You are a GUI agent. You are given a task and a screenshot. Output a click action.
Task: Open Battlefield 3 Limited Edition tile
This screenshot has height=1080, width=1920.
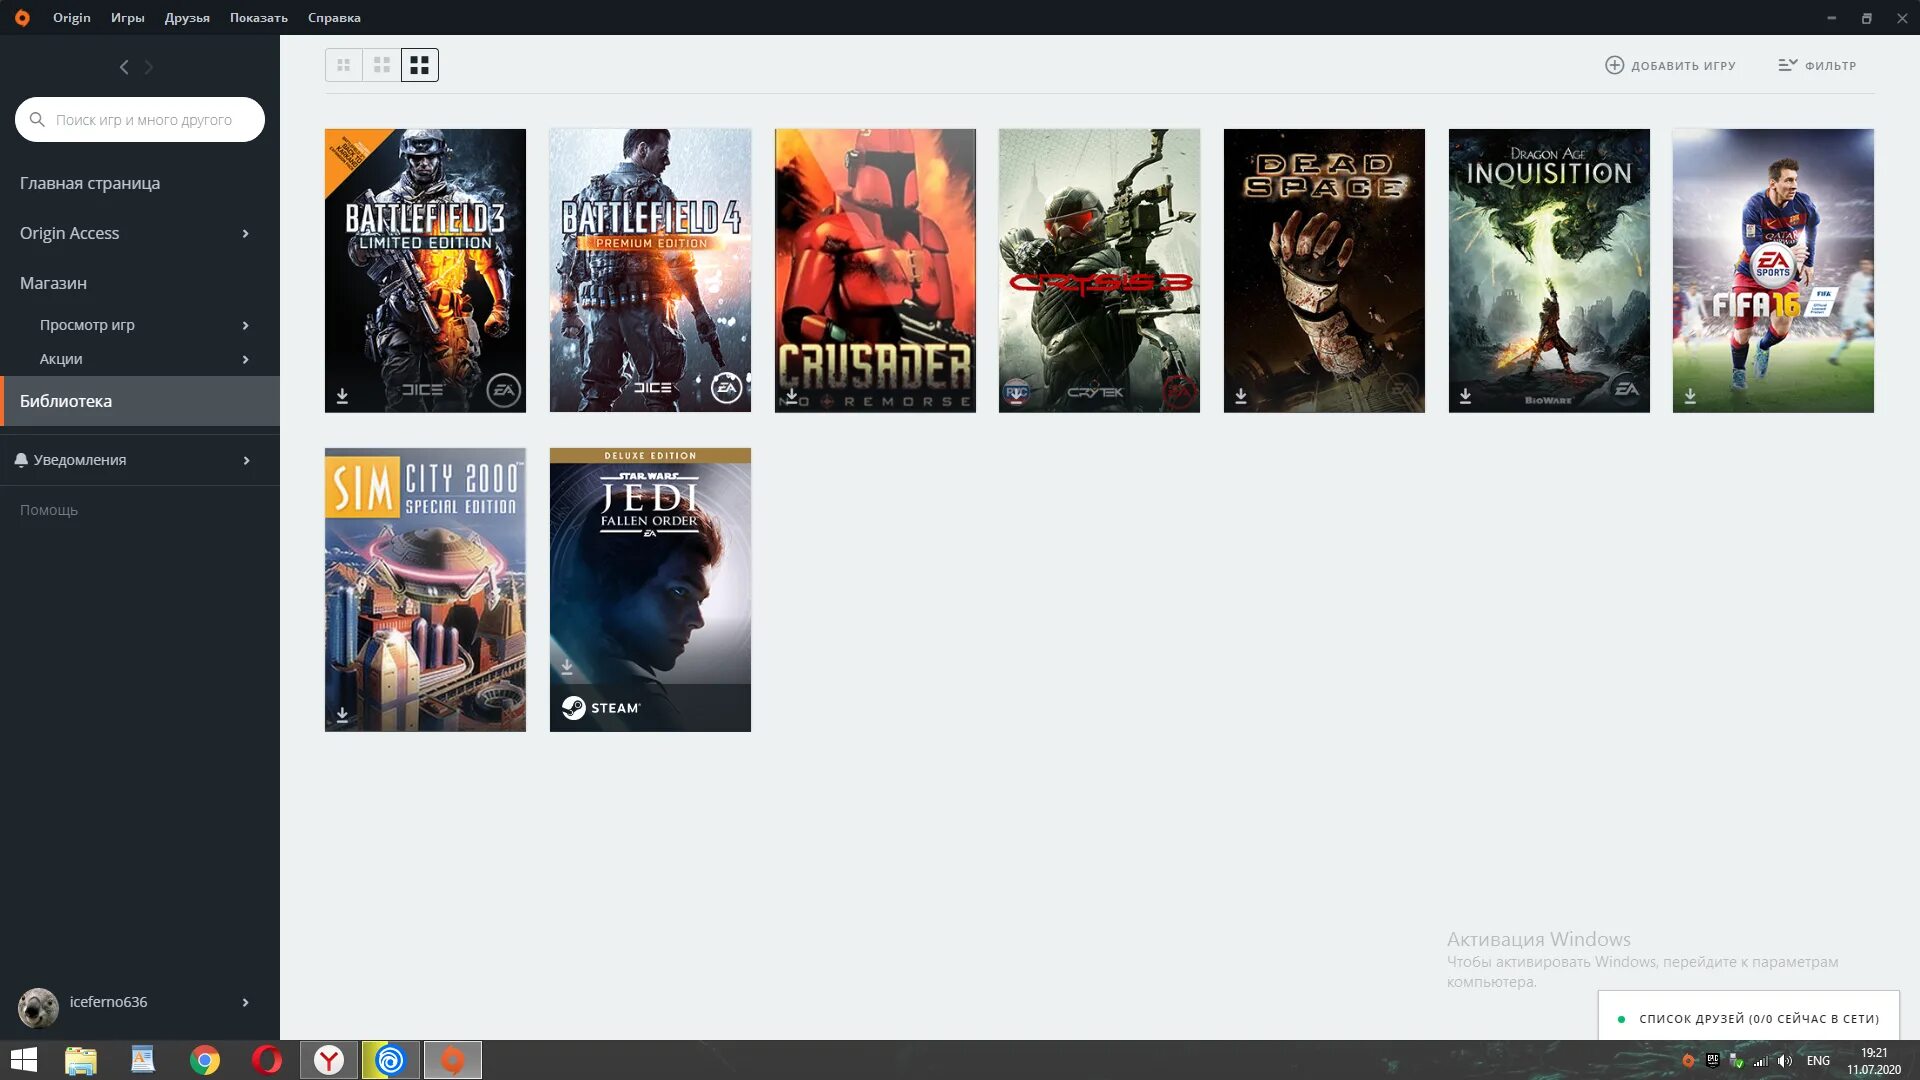pyautogui.click(x=425, y=270)
